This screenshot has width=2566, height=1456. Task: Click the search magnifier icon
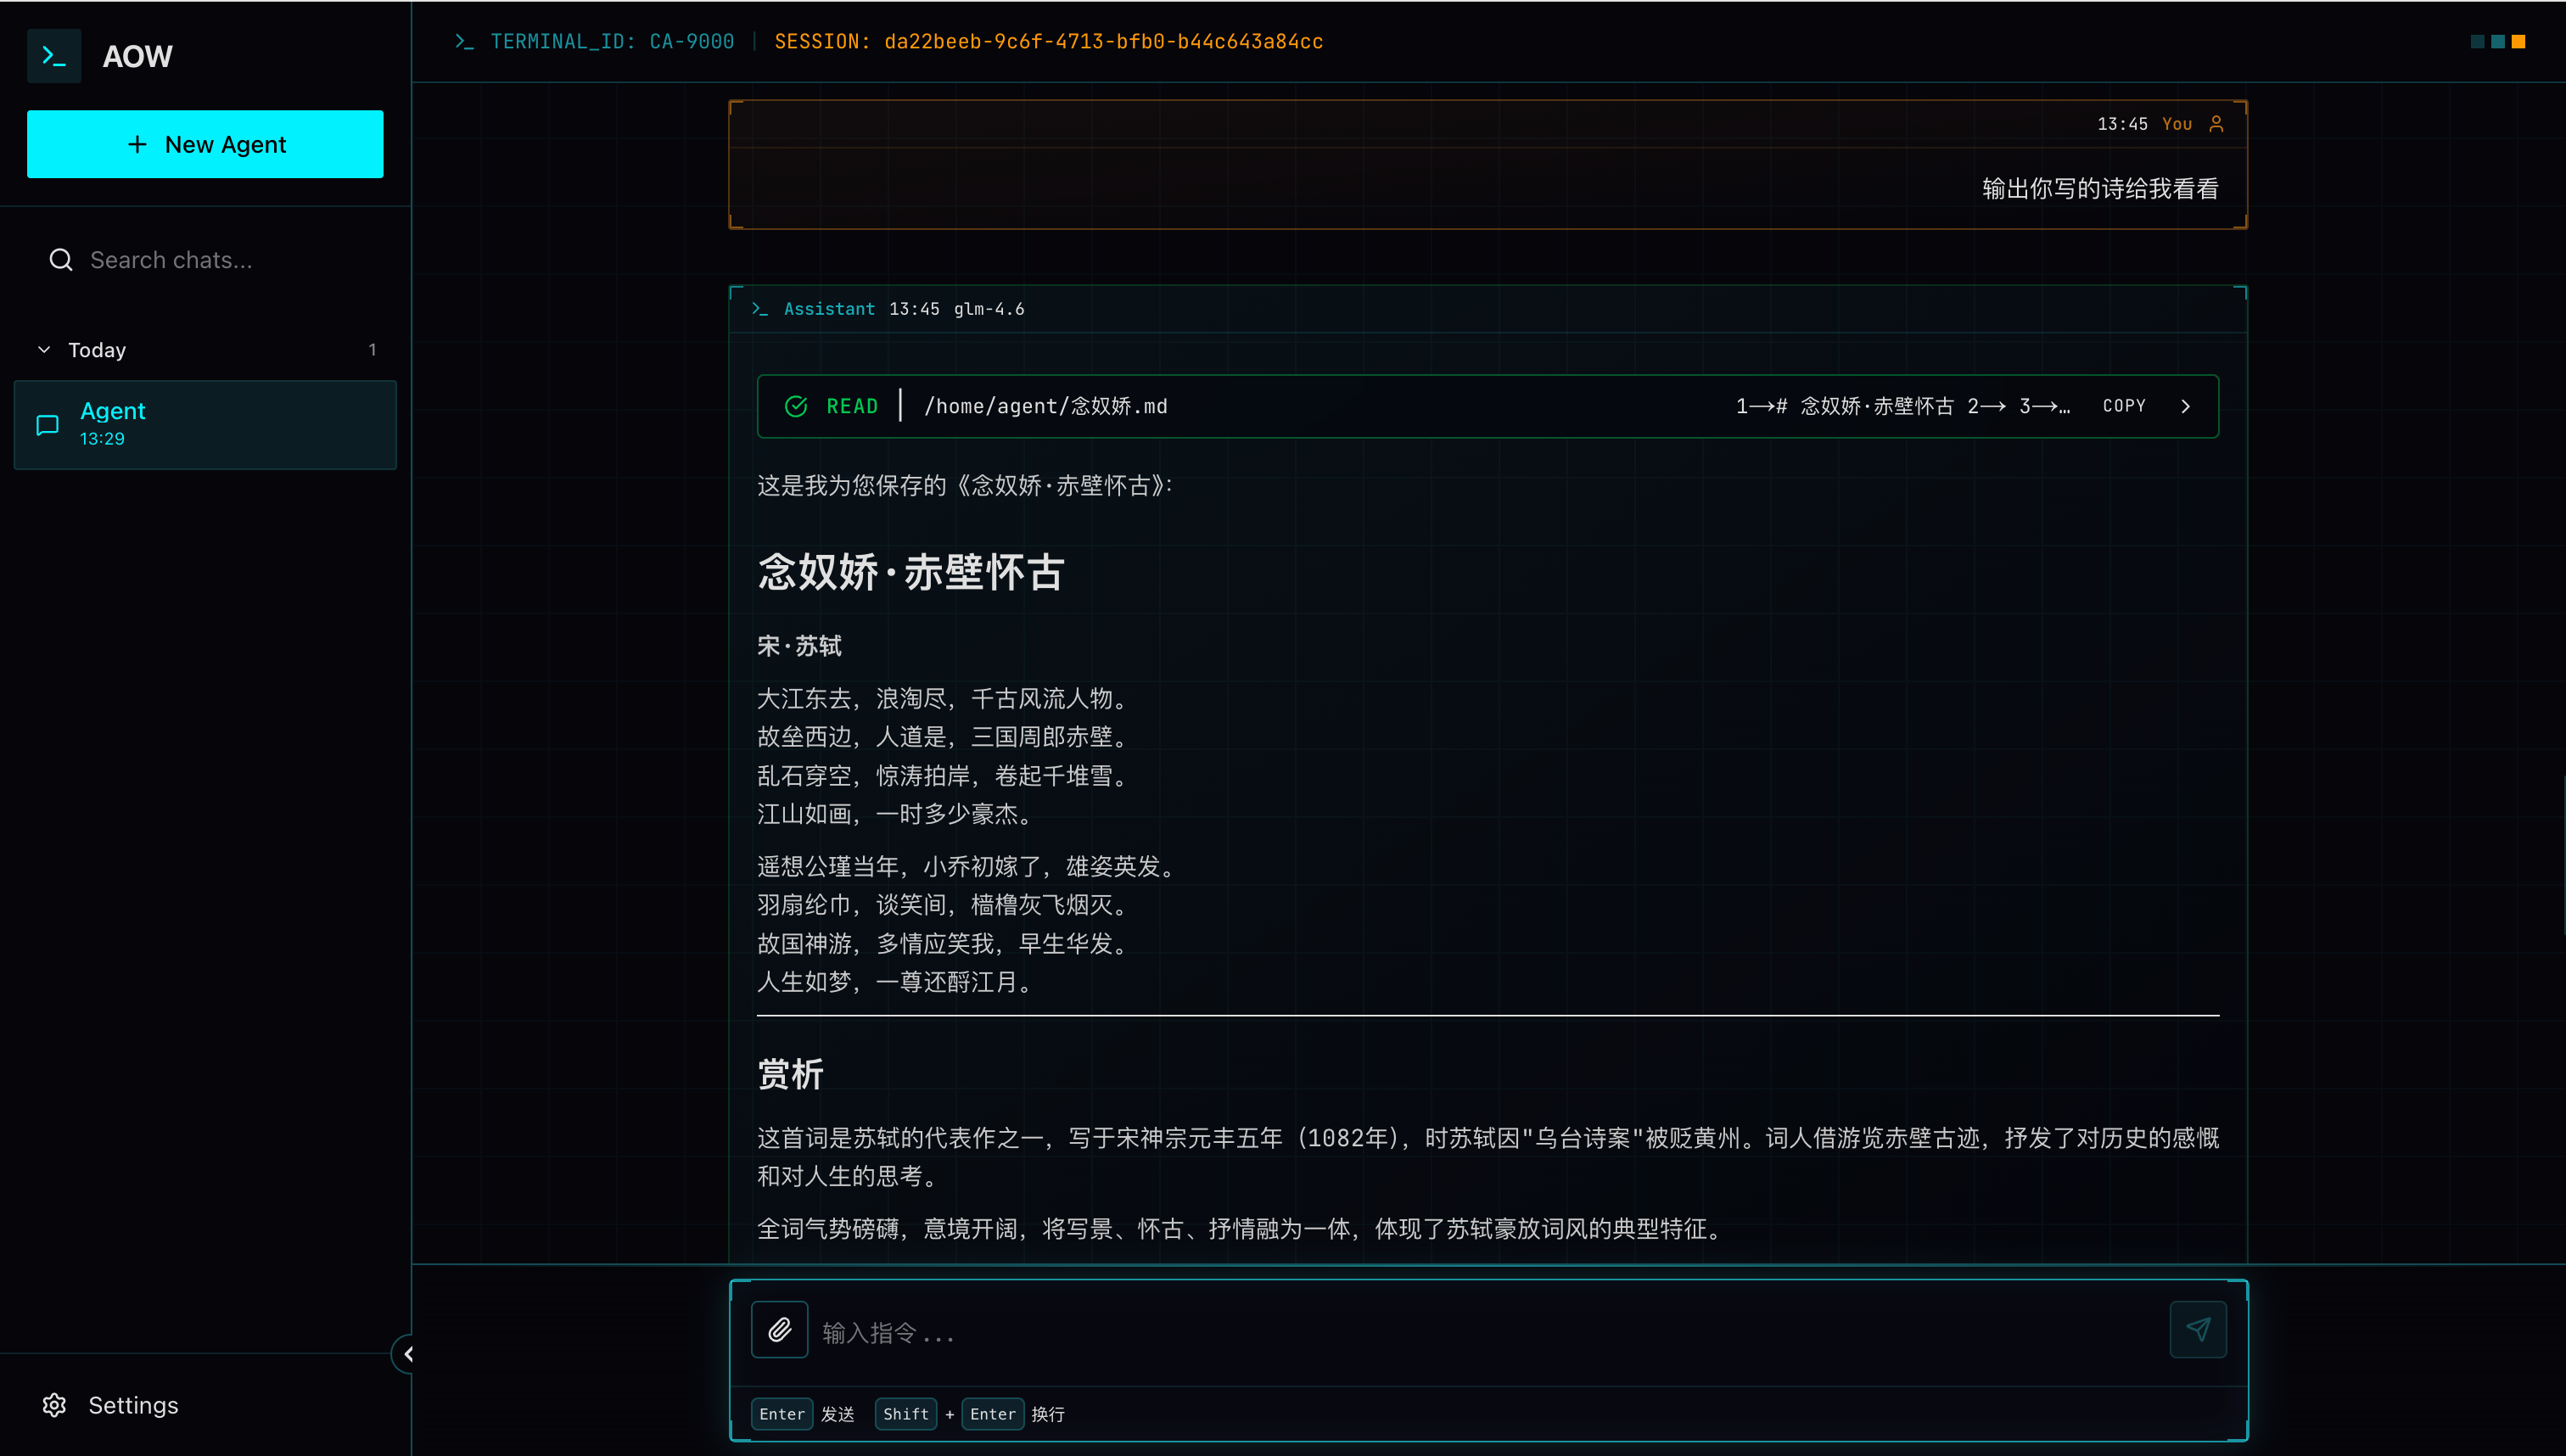point(61,260)
